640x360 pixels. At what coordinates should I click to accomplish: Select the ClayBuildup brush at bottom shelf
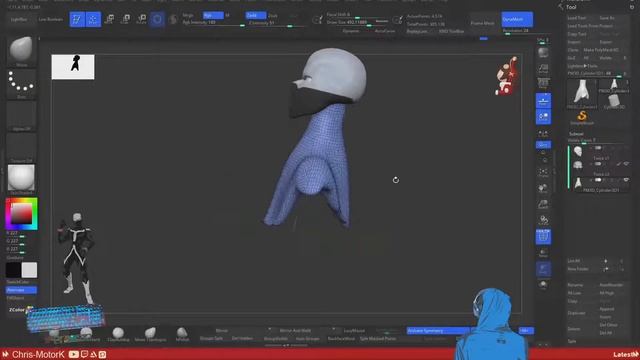point(118,335)
